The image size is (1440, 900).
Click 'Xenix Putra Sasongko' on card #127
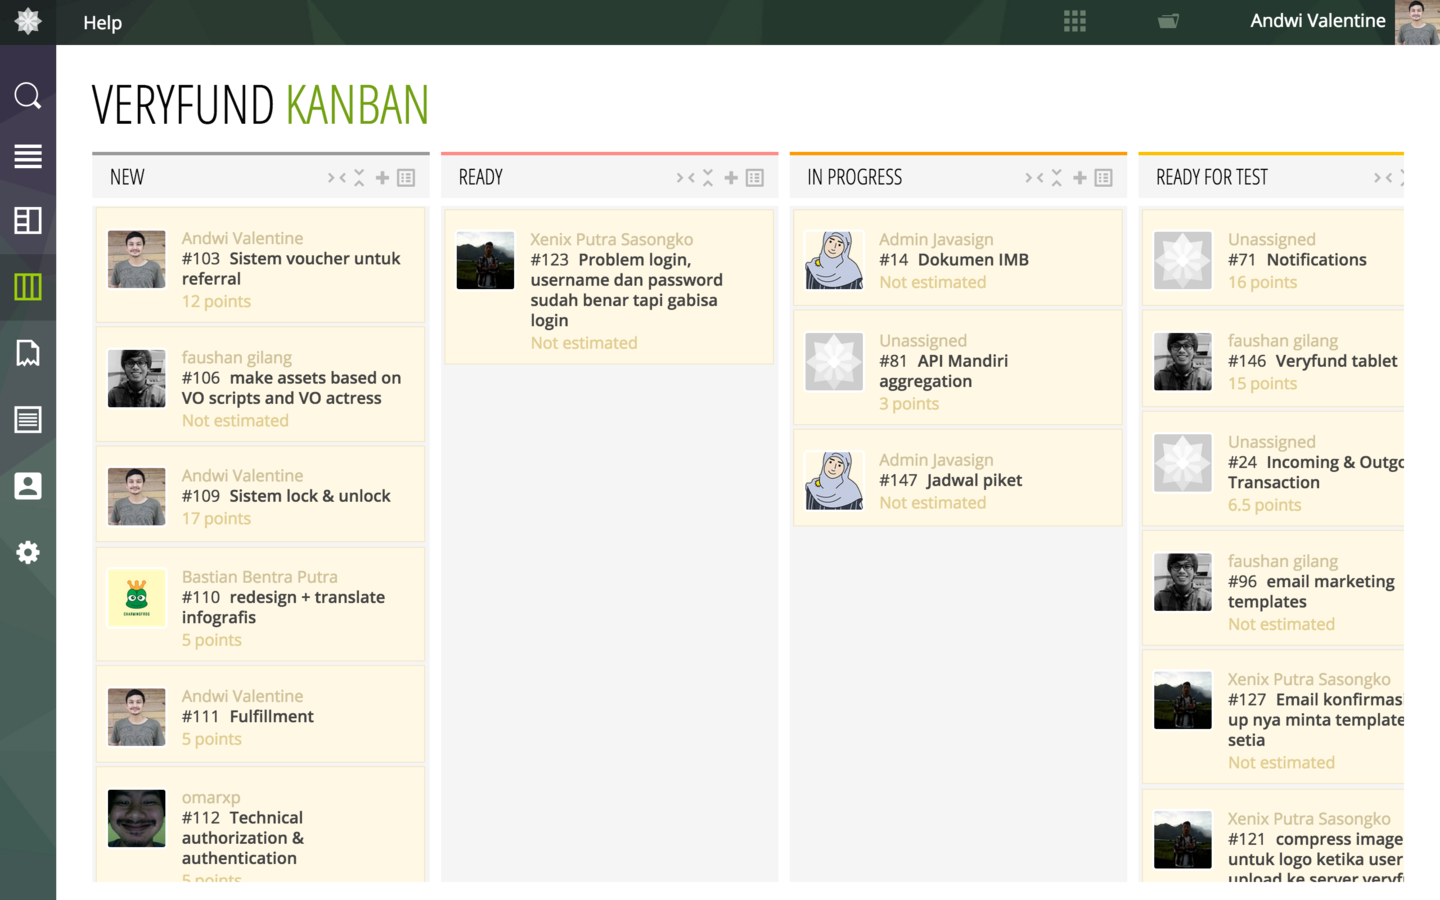1309,680
